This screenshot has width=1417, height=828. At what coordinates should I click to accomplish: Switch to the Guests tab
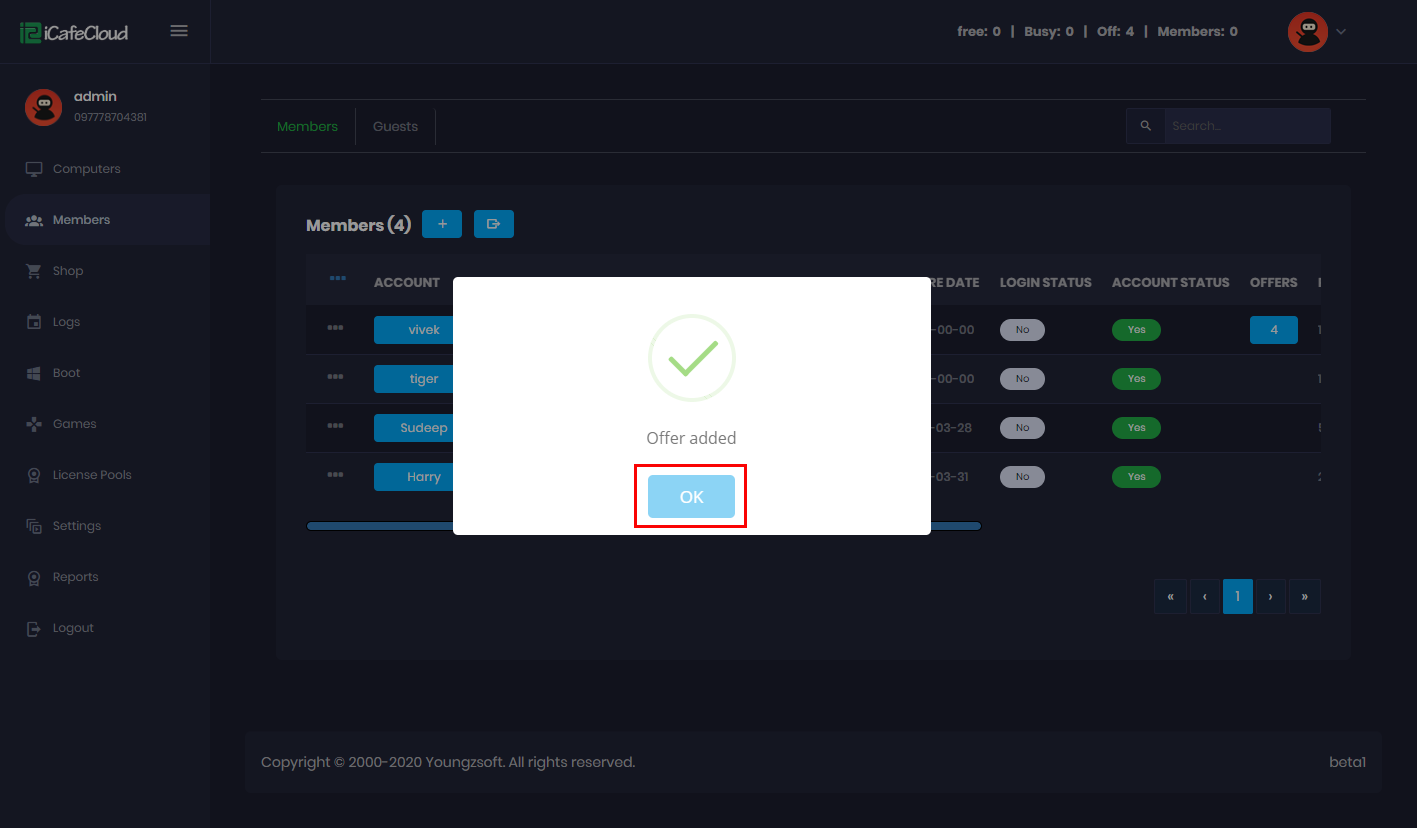coord(395,127)
